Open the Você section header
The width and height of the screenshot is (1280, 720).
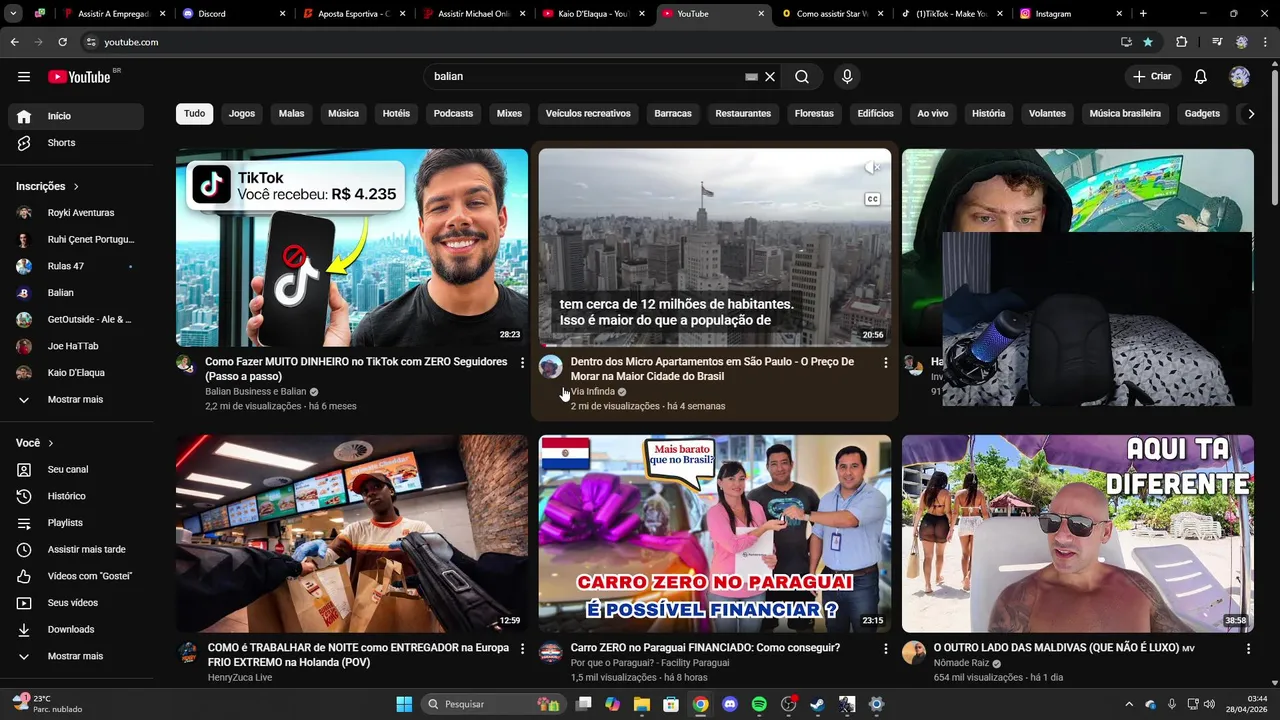coord(35,443)
